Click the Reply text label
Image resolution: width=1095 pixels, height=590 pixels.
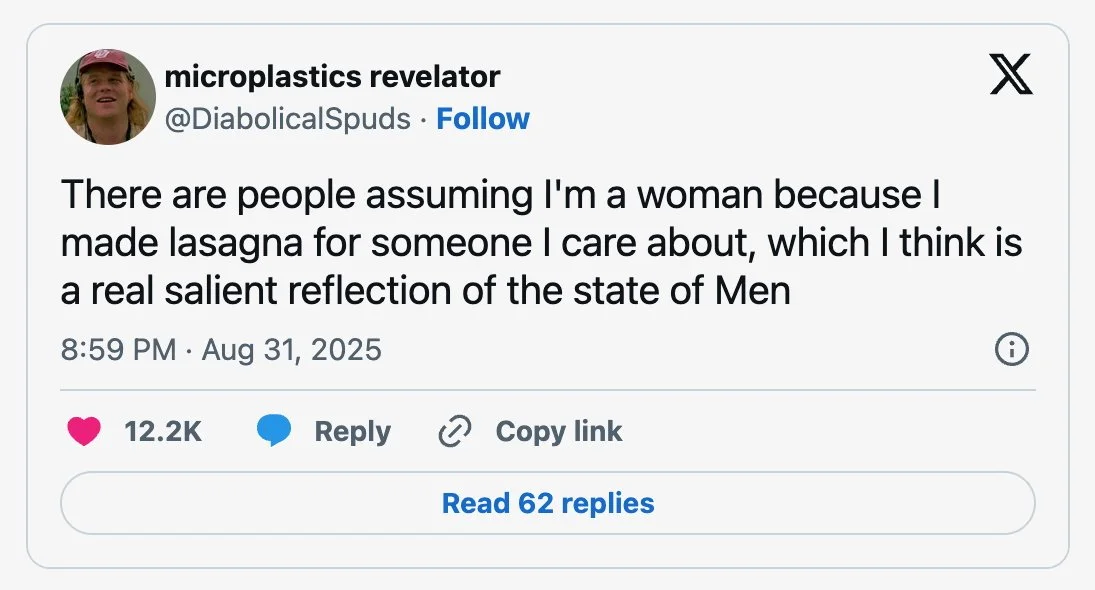352,432
